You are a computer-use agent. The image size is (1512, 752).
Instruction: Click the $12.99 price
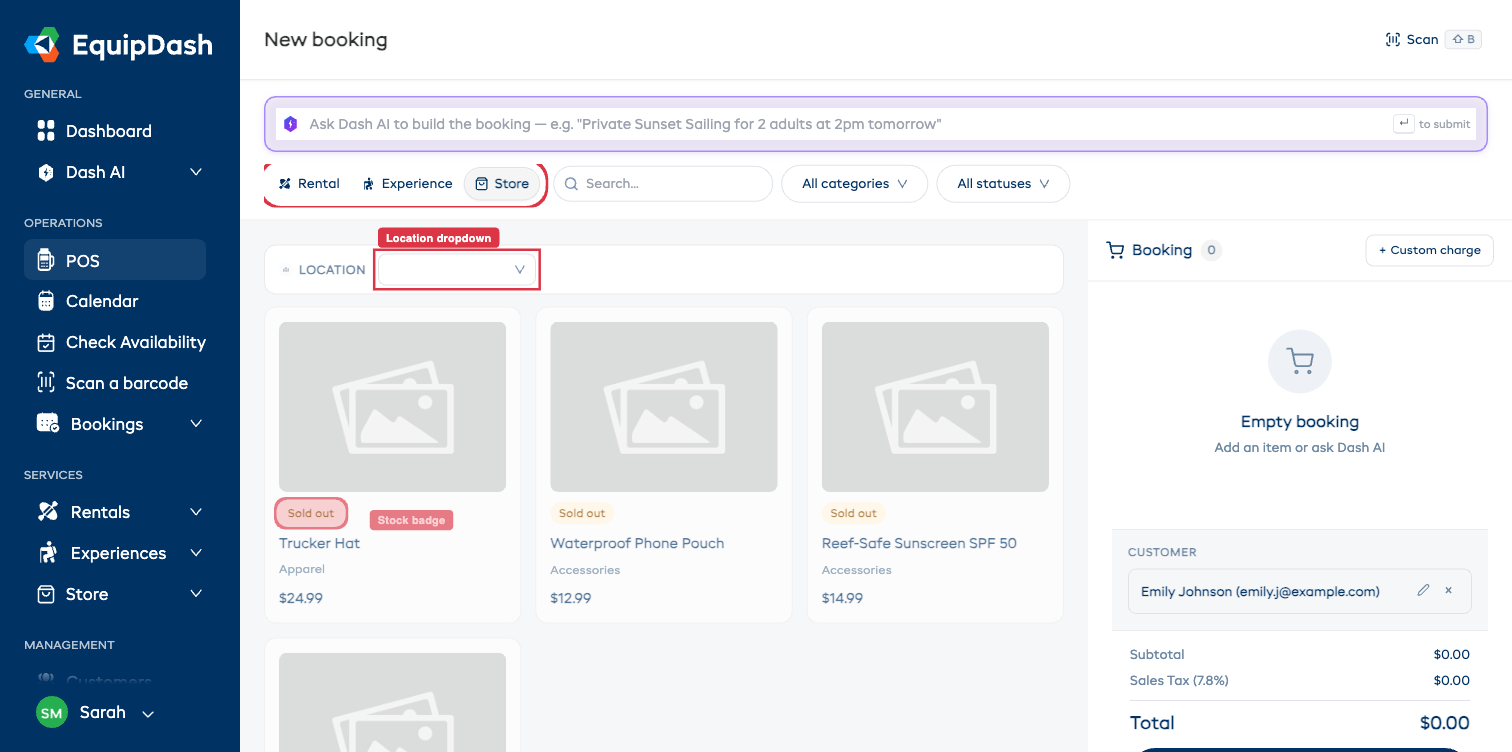571,598
